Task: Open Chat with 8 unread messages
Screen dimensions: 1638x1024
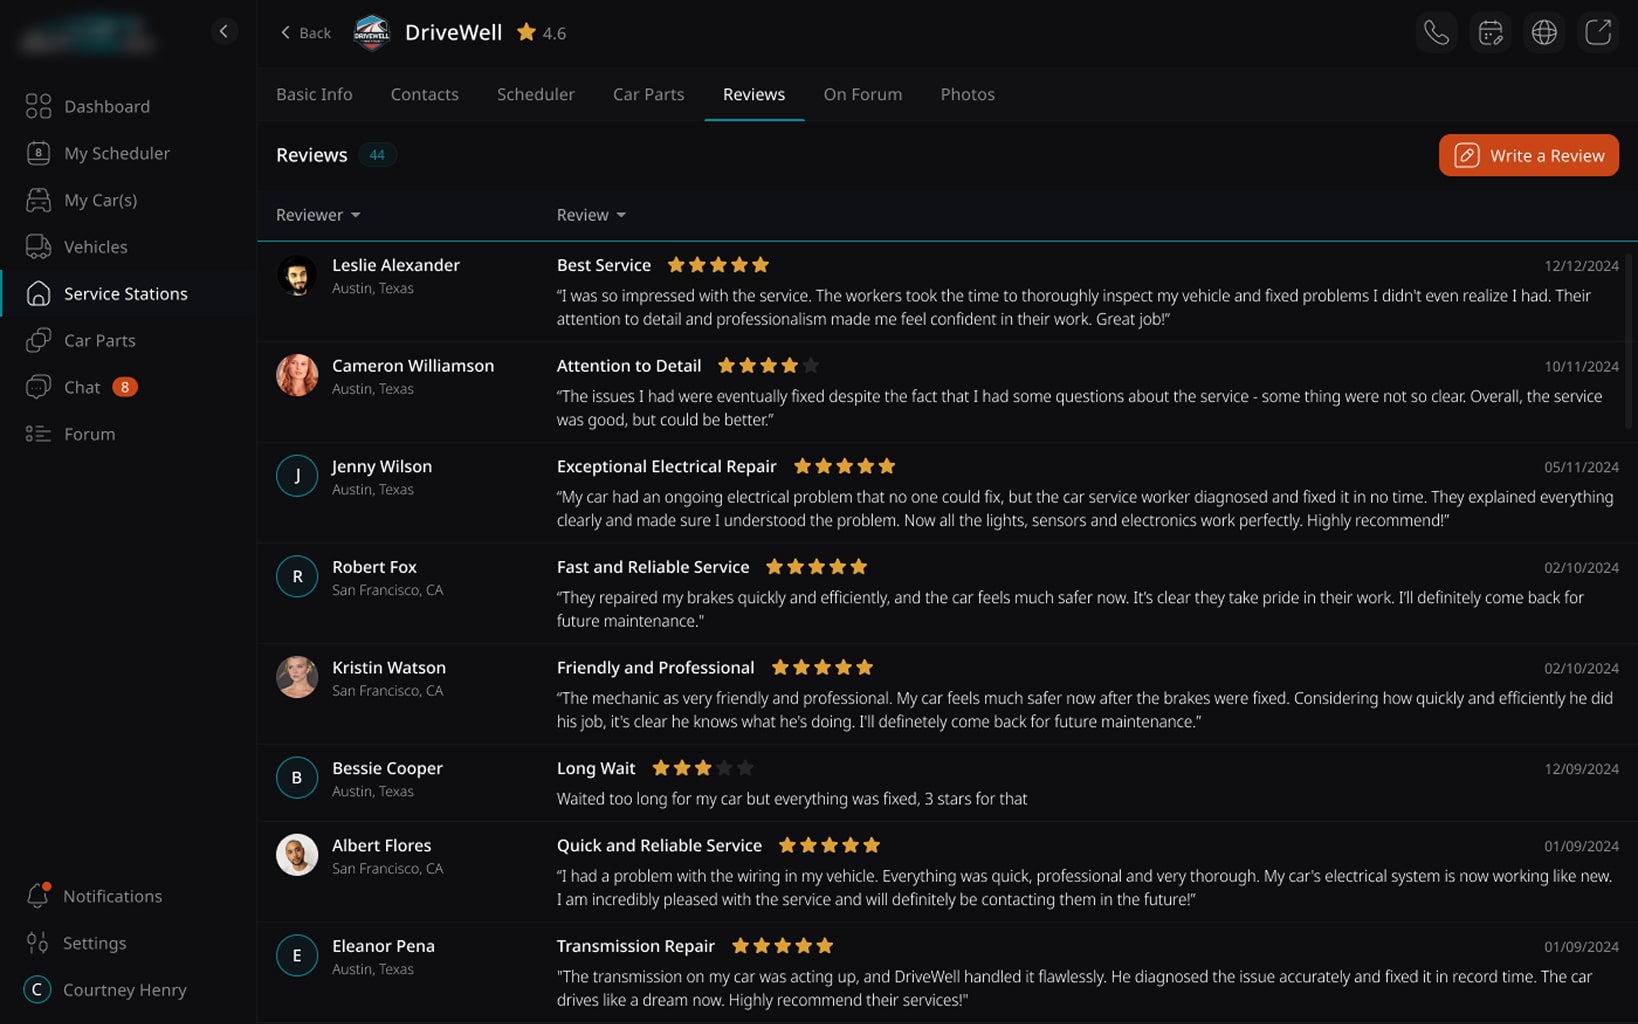Action: 81,387
